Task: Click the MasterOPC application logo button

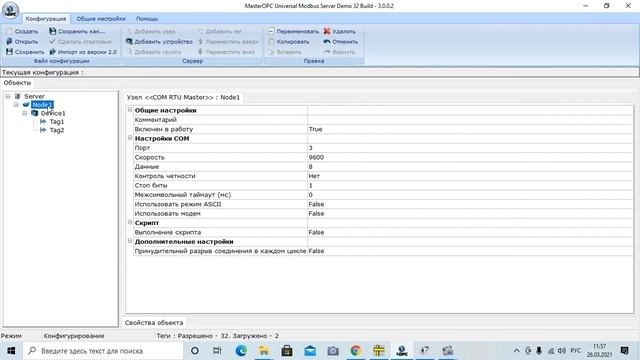Action: pos(10,11)
